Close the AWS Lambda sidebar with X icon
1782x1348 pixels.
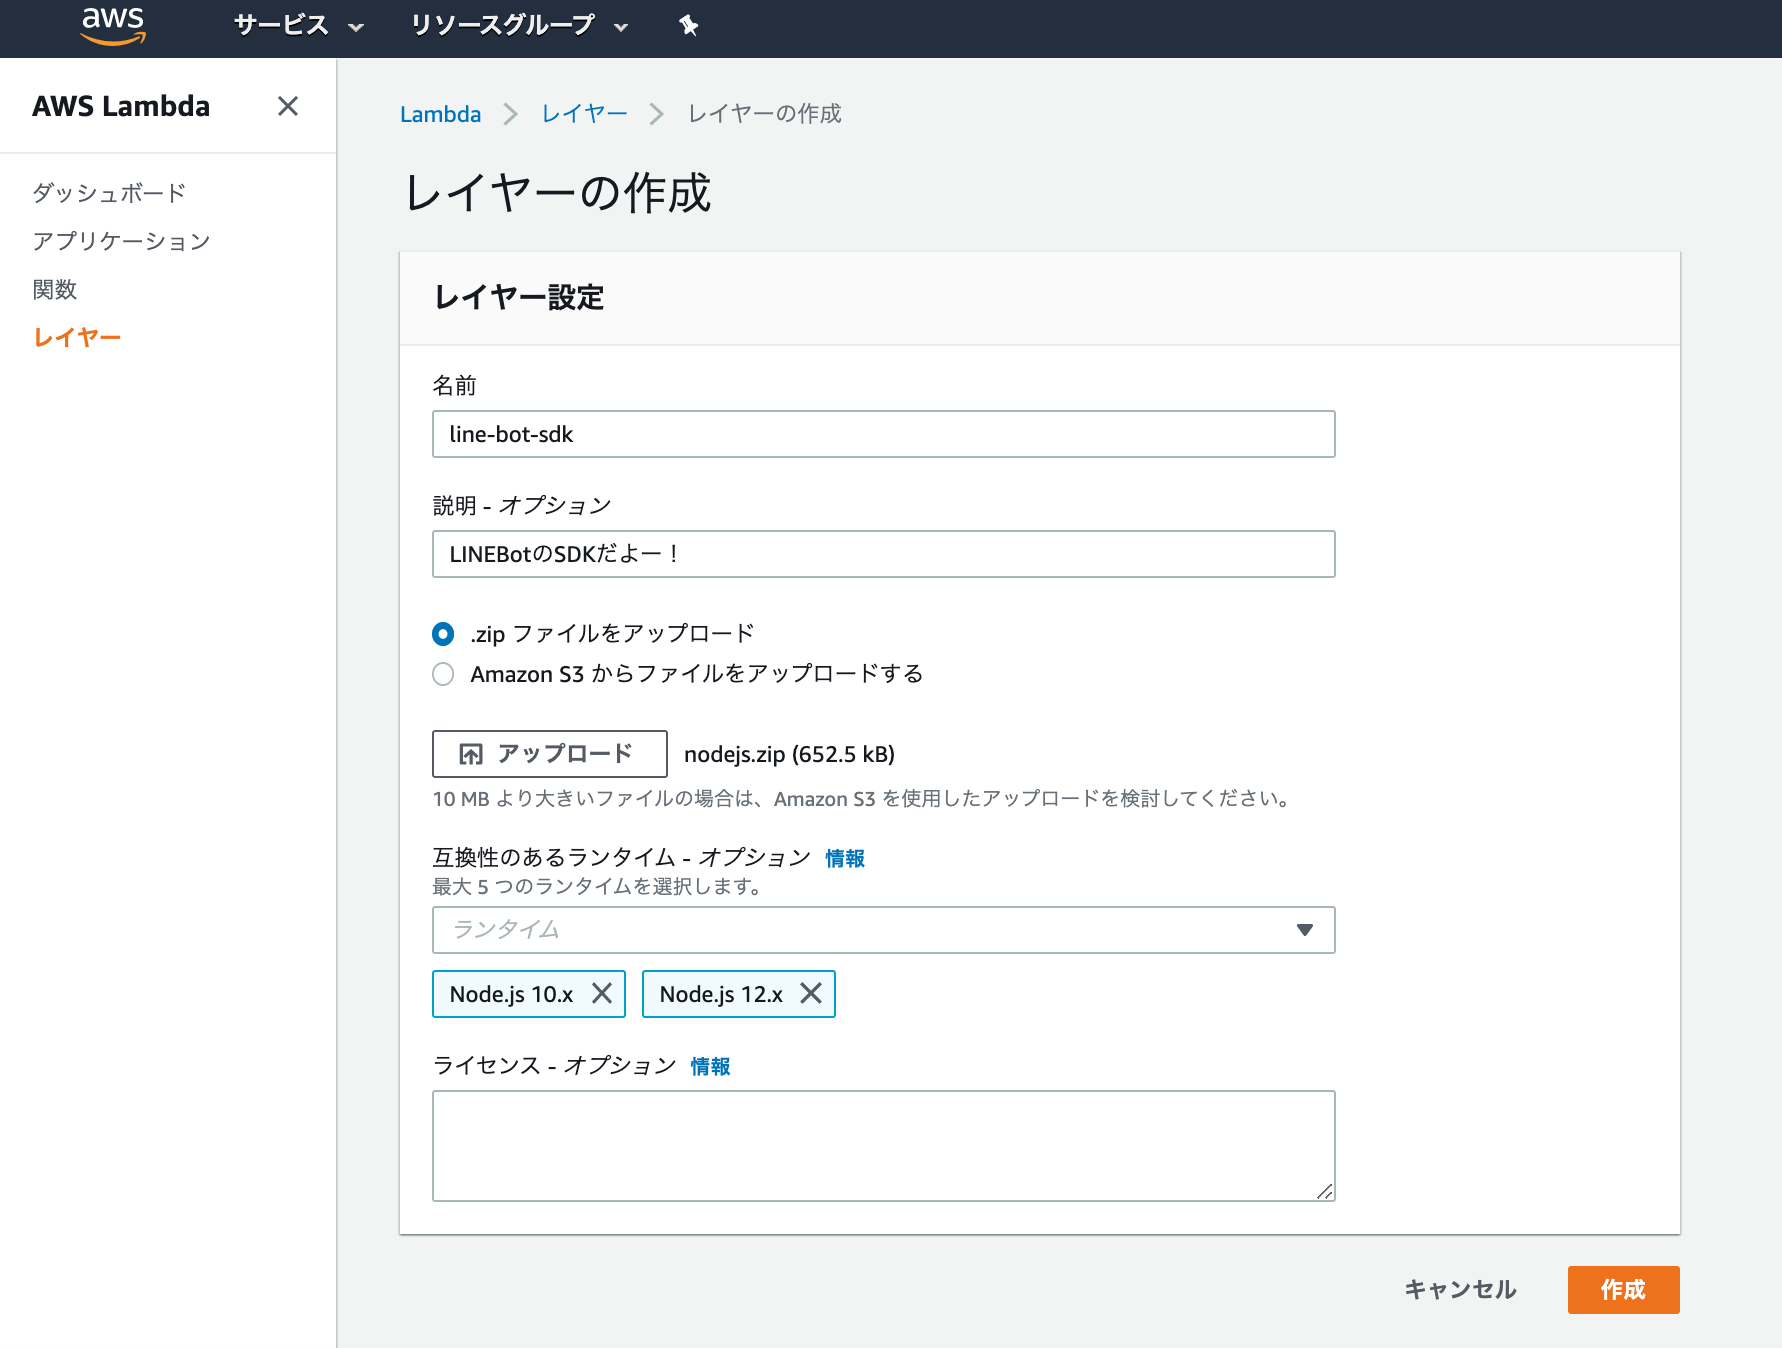pyautogui.click(x=288, y=105)
